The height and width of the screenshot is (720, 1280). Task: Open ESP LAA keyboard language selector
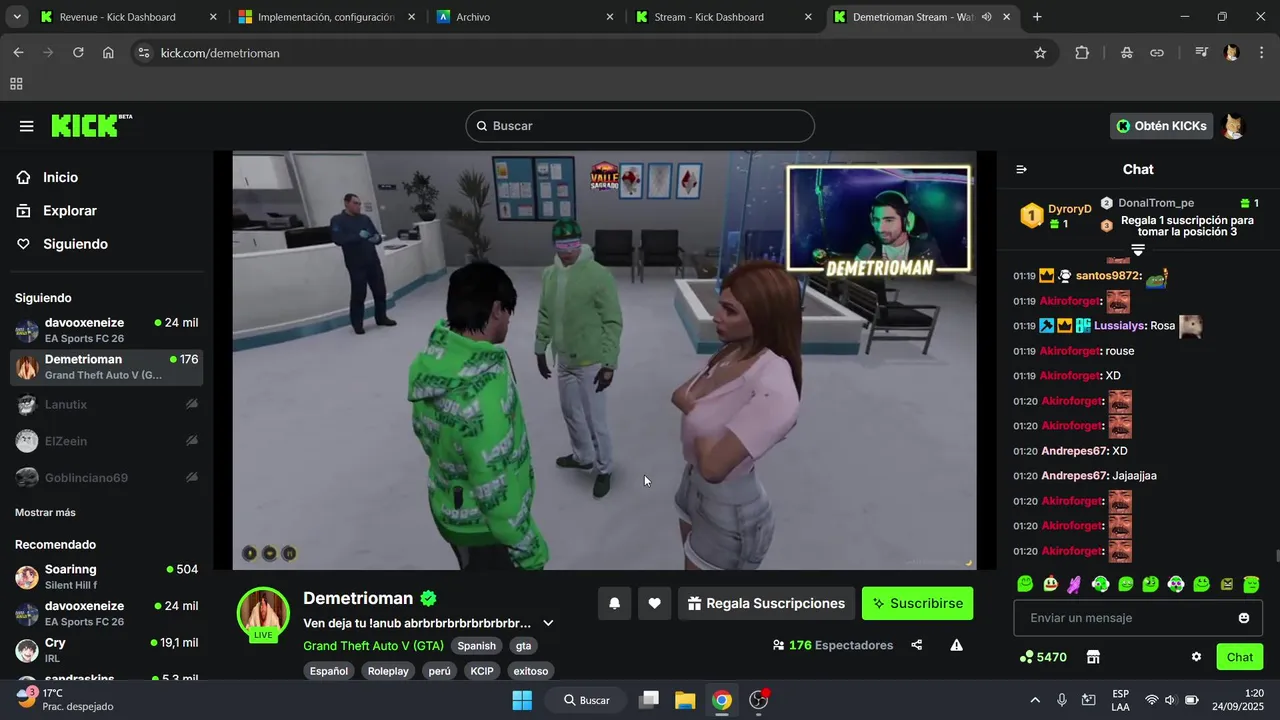[x=1121, y=700]
